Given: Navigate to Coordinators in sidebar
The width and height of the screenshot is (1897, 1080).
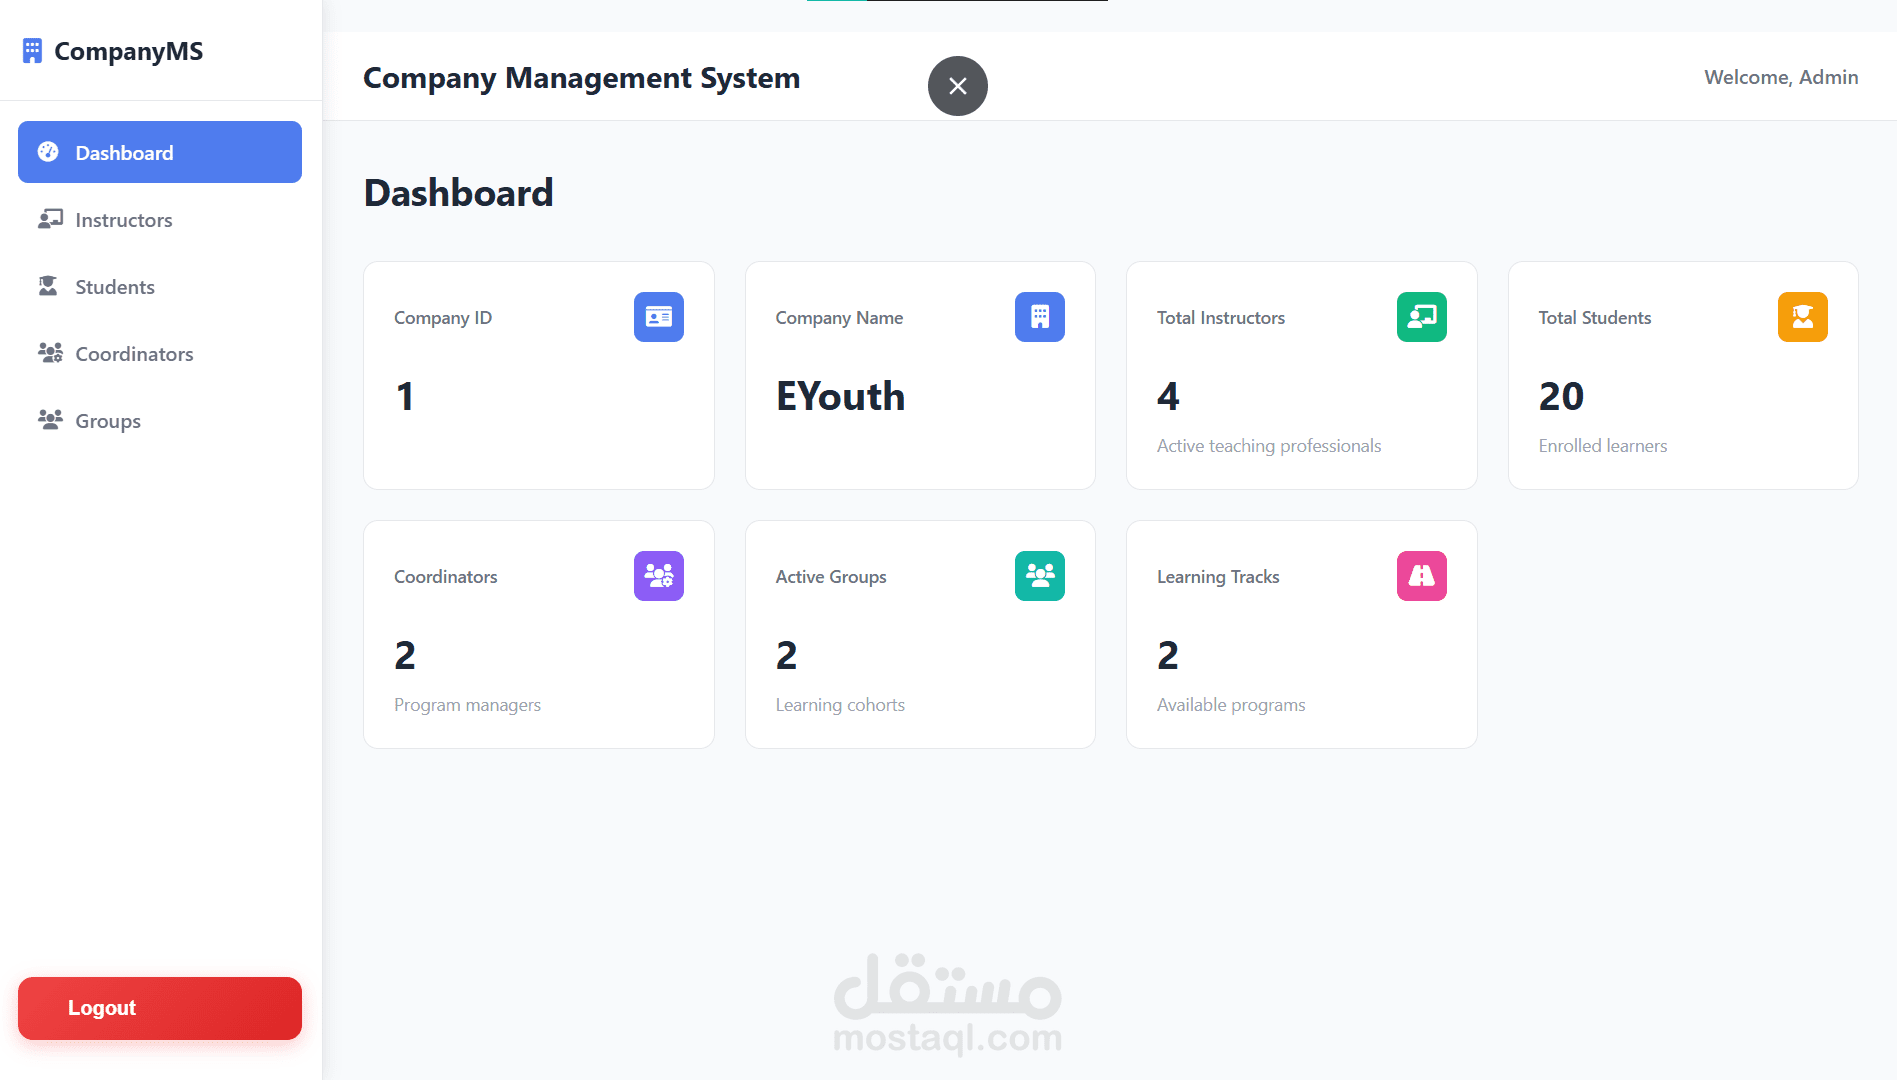Looking at the screenshot, I should (x=160, y=353).
